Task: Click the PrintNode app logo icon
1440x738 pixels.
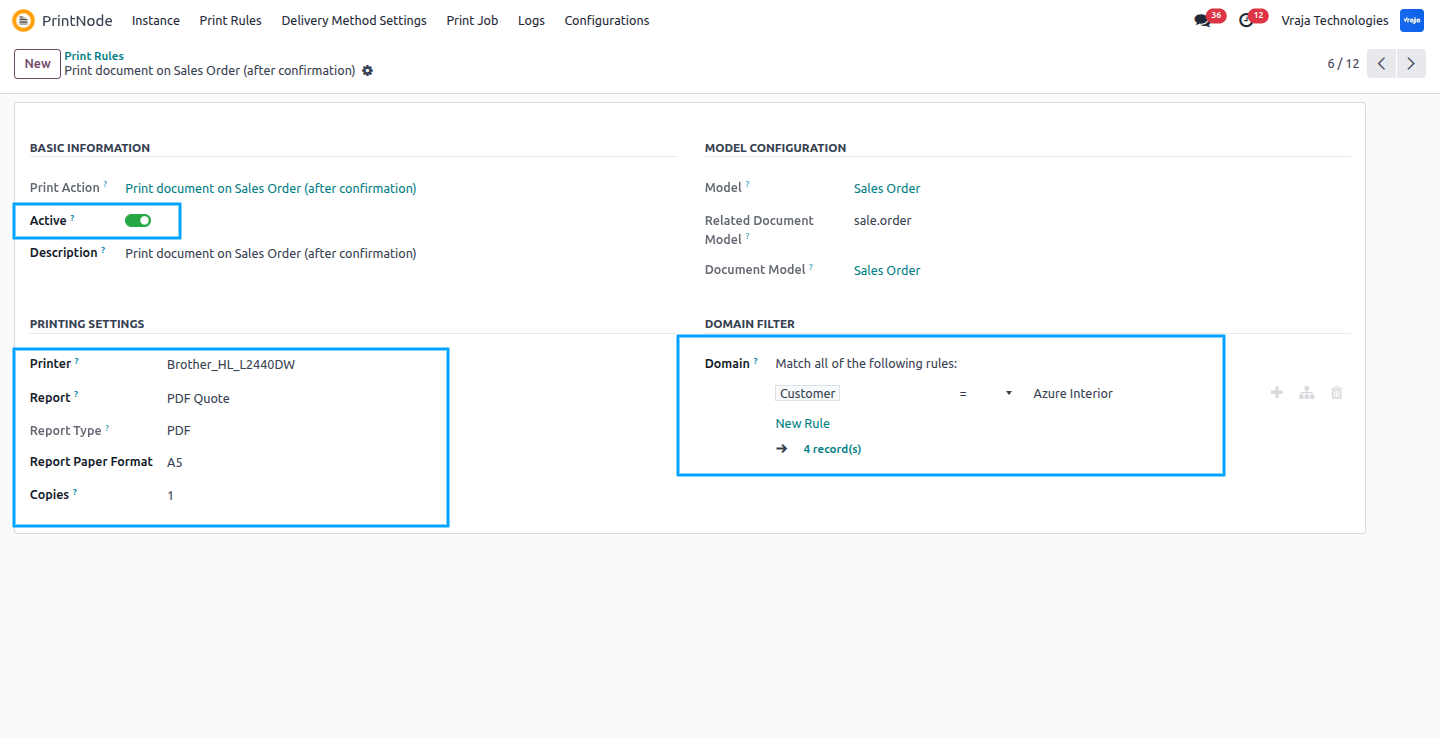Action: tap(23, 20)
